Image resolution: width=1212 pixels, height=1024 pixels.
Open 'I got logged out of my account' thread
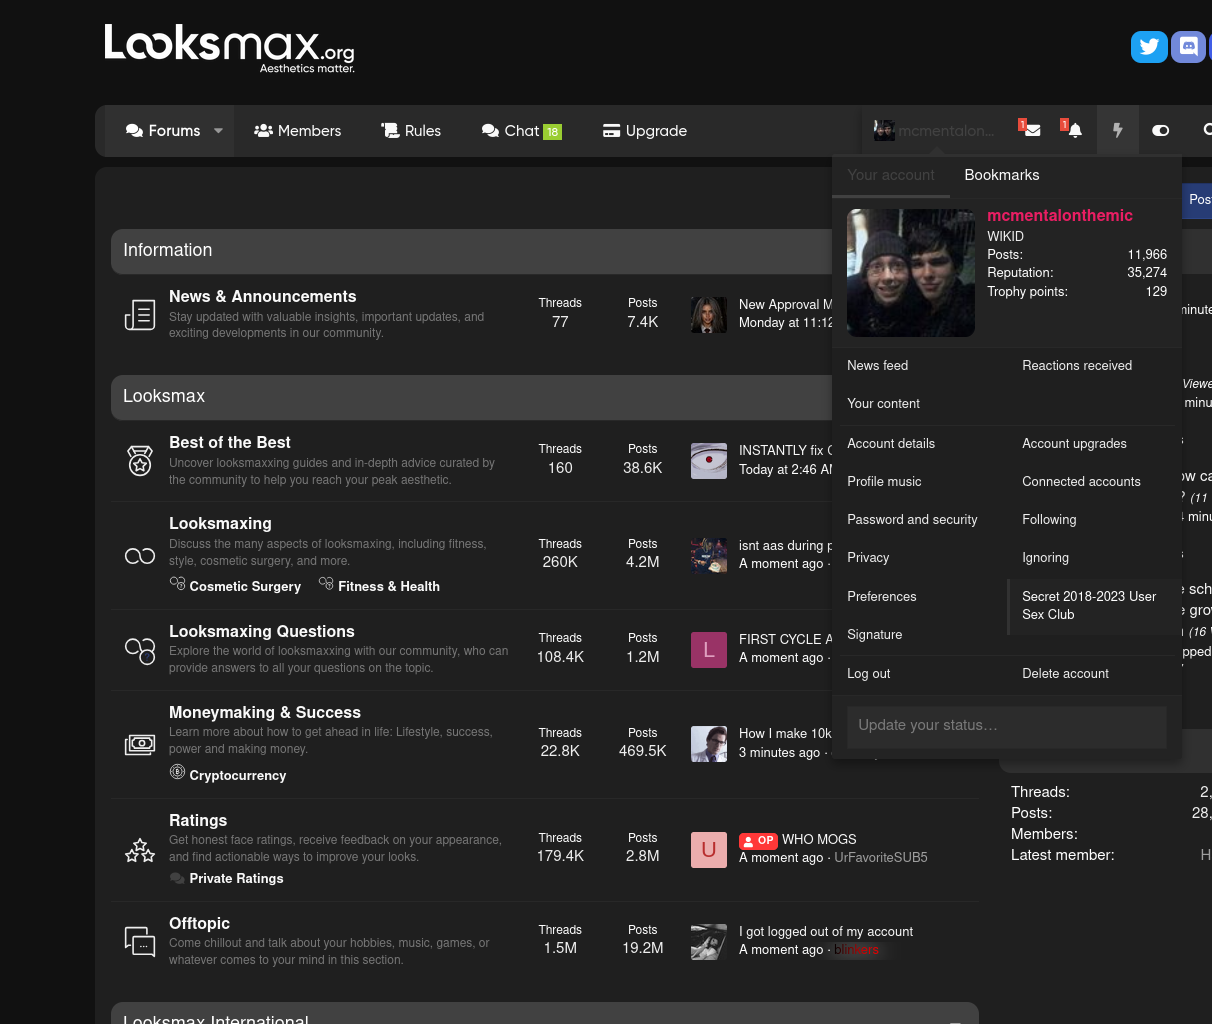(x=826, y=932)
